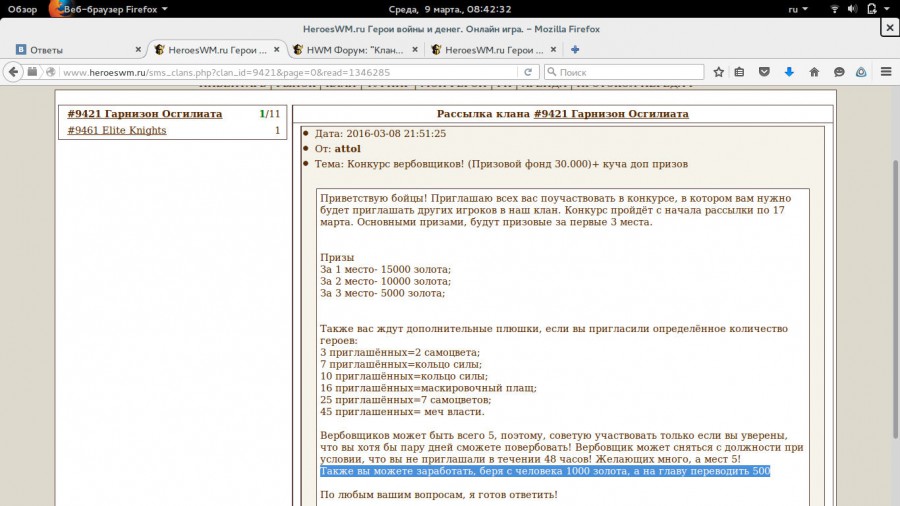
Task: Open the Обзор activities overview
Action: point(22,9)
